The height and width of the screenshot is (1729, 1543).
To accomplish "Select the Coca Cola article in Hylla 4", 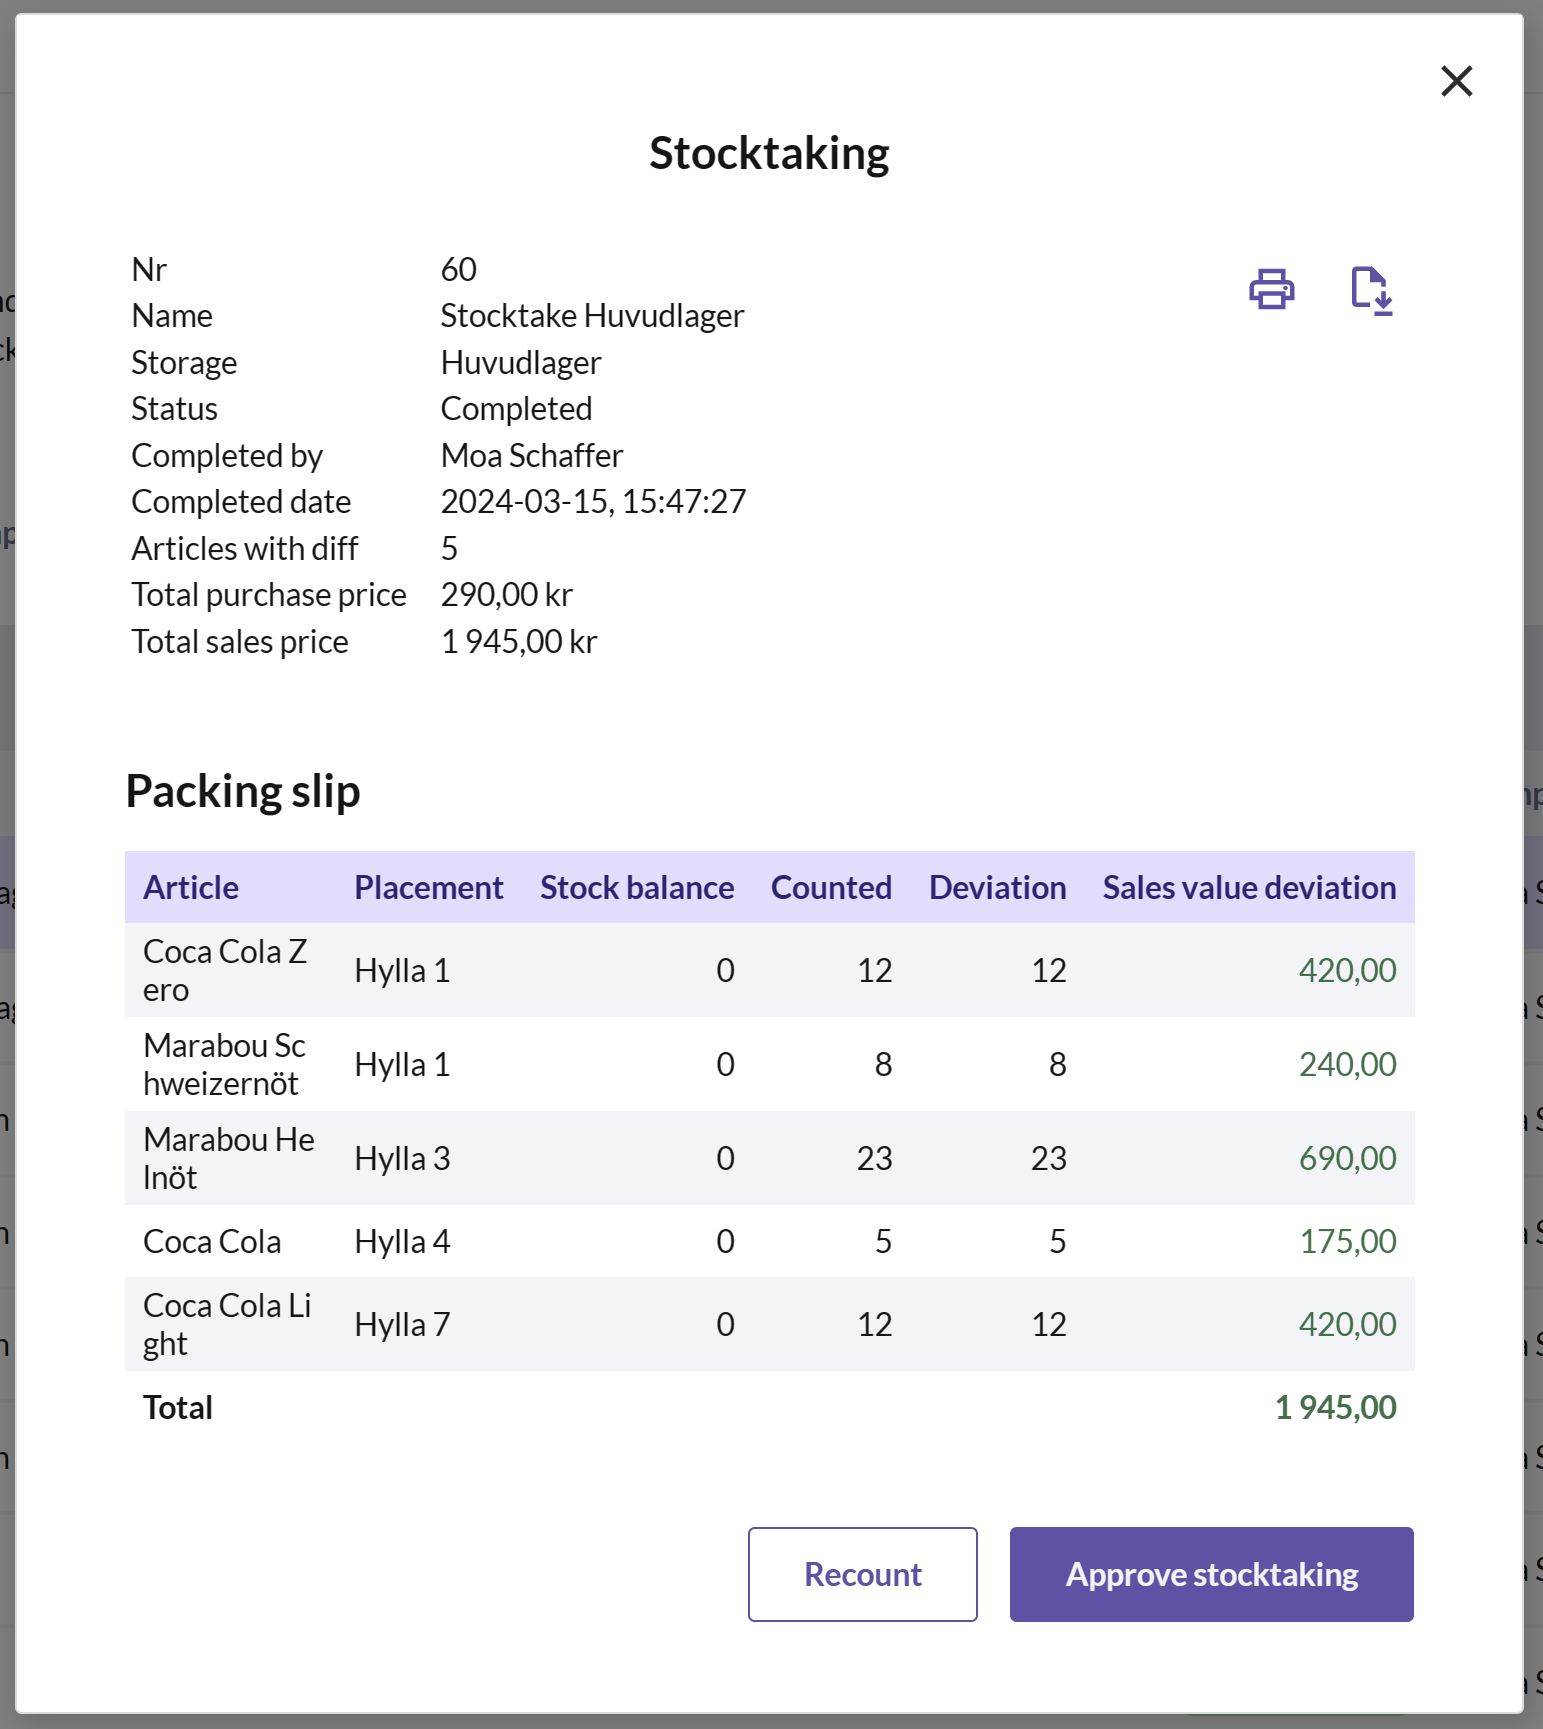I will click(x=212, y=1241).
